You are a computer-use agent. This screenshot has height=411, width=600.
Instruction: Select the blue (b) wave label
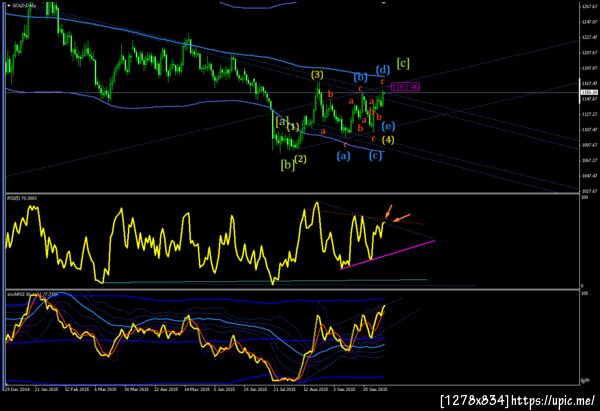point(360,77)
